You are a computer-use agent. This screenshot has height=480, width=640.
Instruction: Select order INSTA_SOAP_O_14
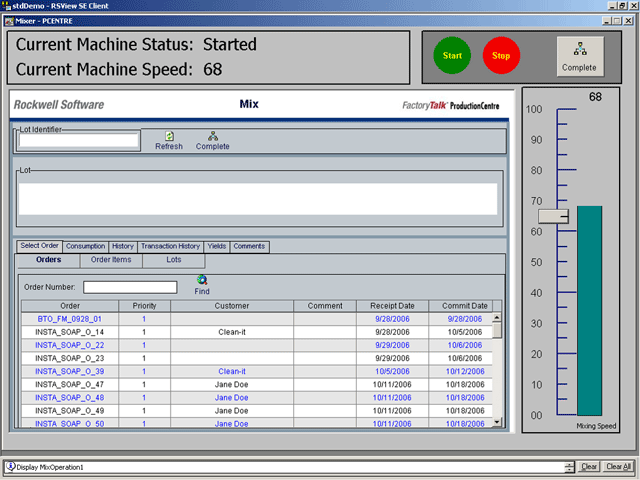(x=69, y=332)
